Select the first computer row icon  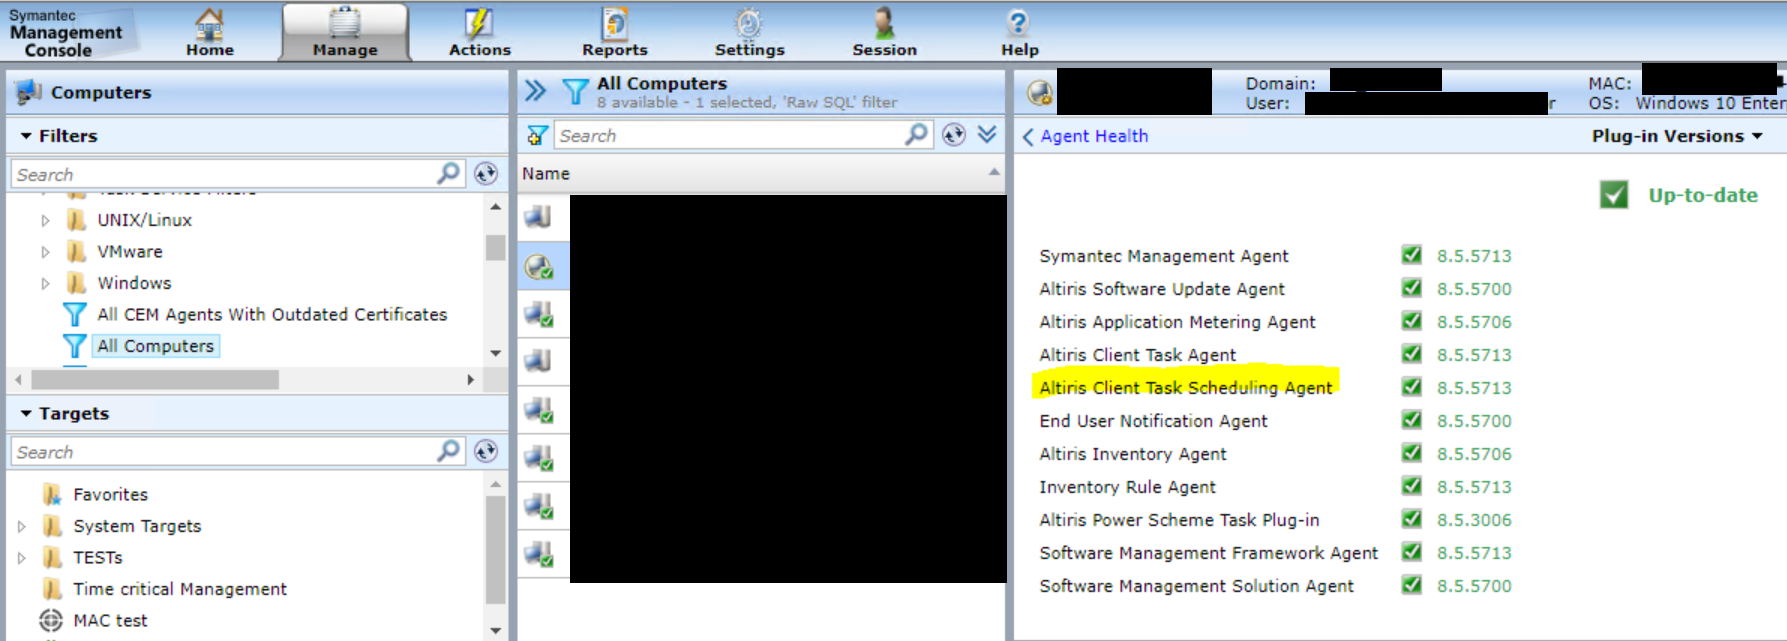pos(538,217)
